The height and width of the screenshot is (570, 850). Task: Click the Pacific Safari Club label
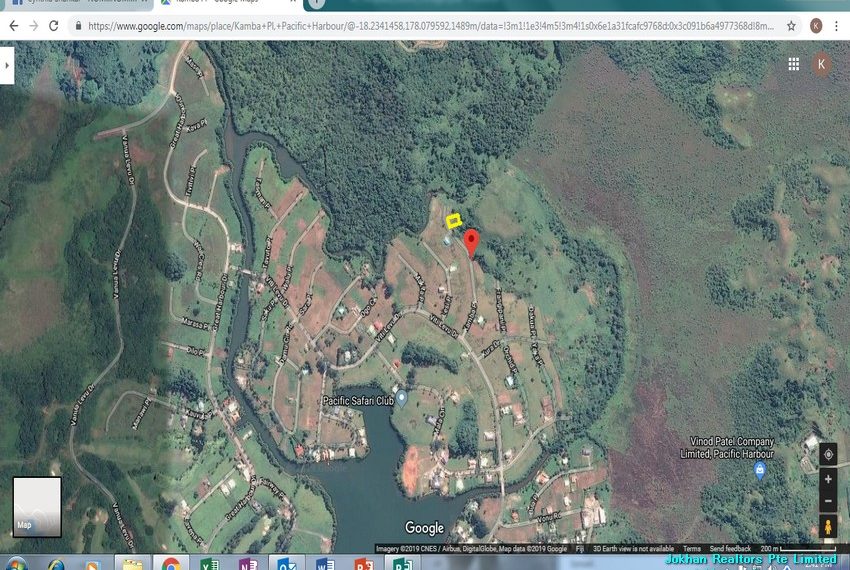tap(358, 401)
